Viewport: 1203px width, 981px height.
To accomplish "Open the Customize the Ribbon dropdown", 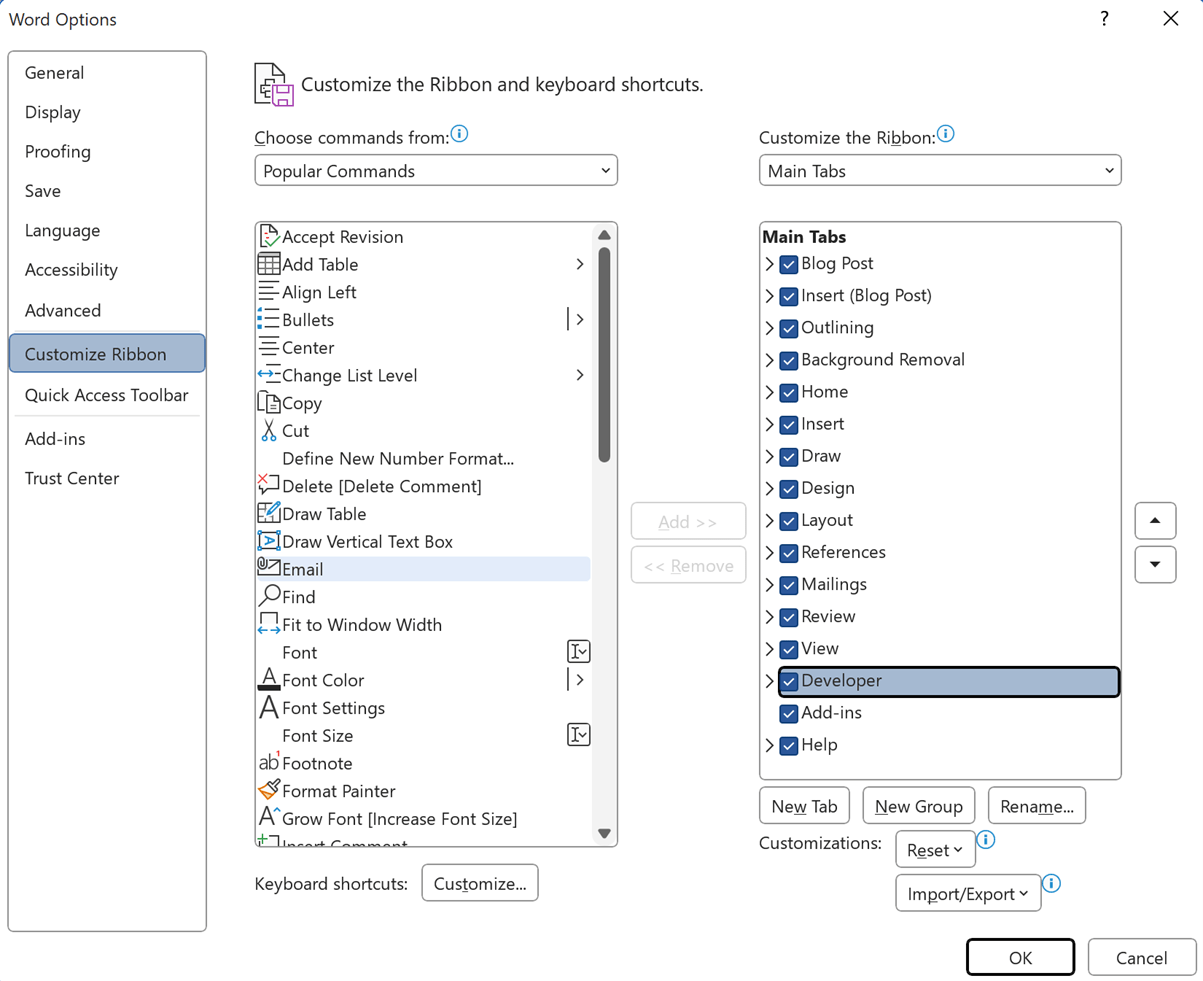I will [940, 171].
